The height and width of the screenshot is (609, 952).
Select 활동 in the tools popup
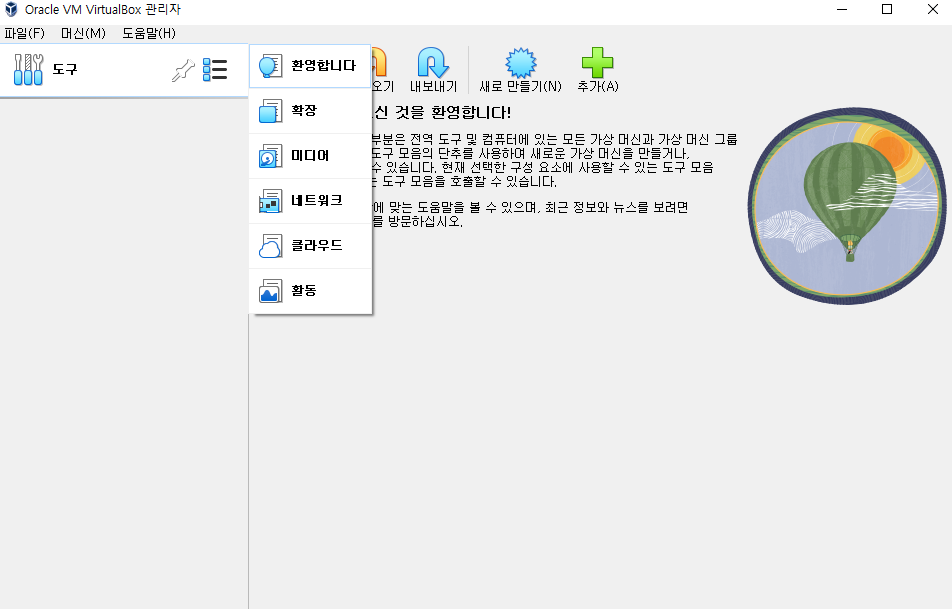click(x=310, y=290)
